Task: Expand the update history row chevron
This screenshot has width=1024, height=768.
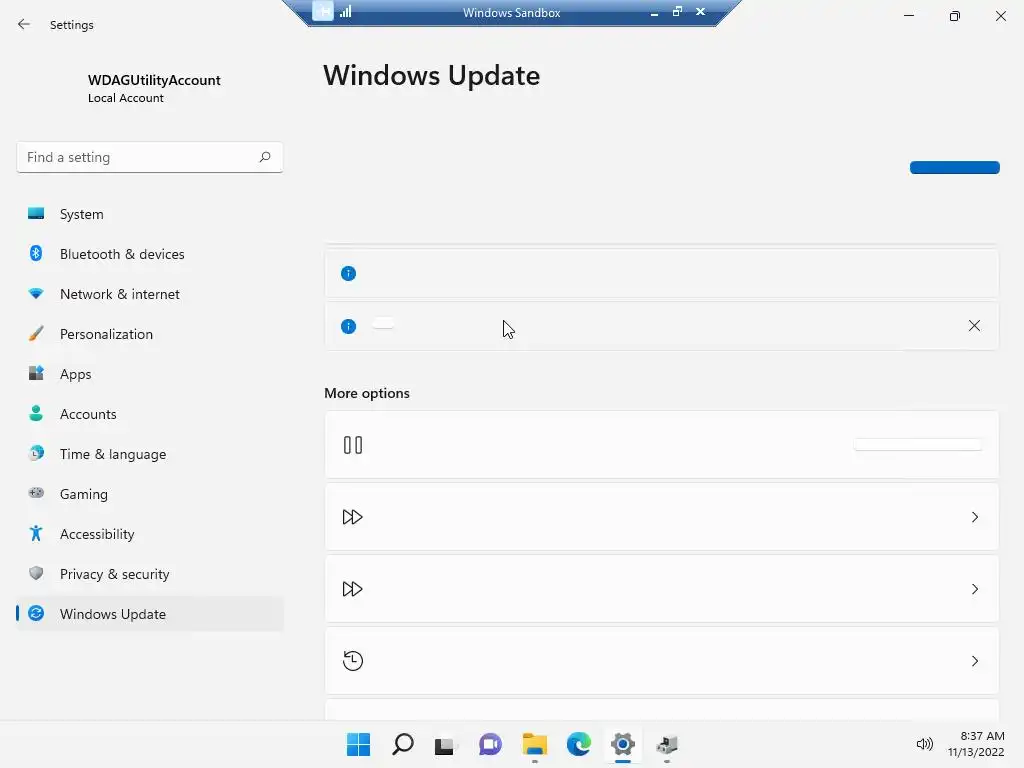Action: (x=974, y=661)
